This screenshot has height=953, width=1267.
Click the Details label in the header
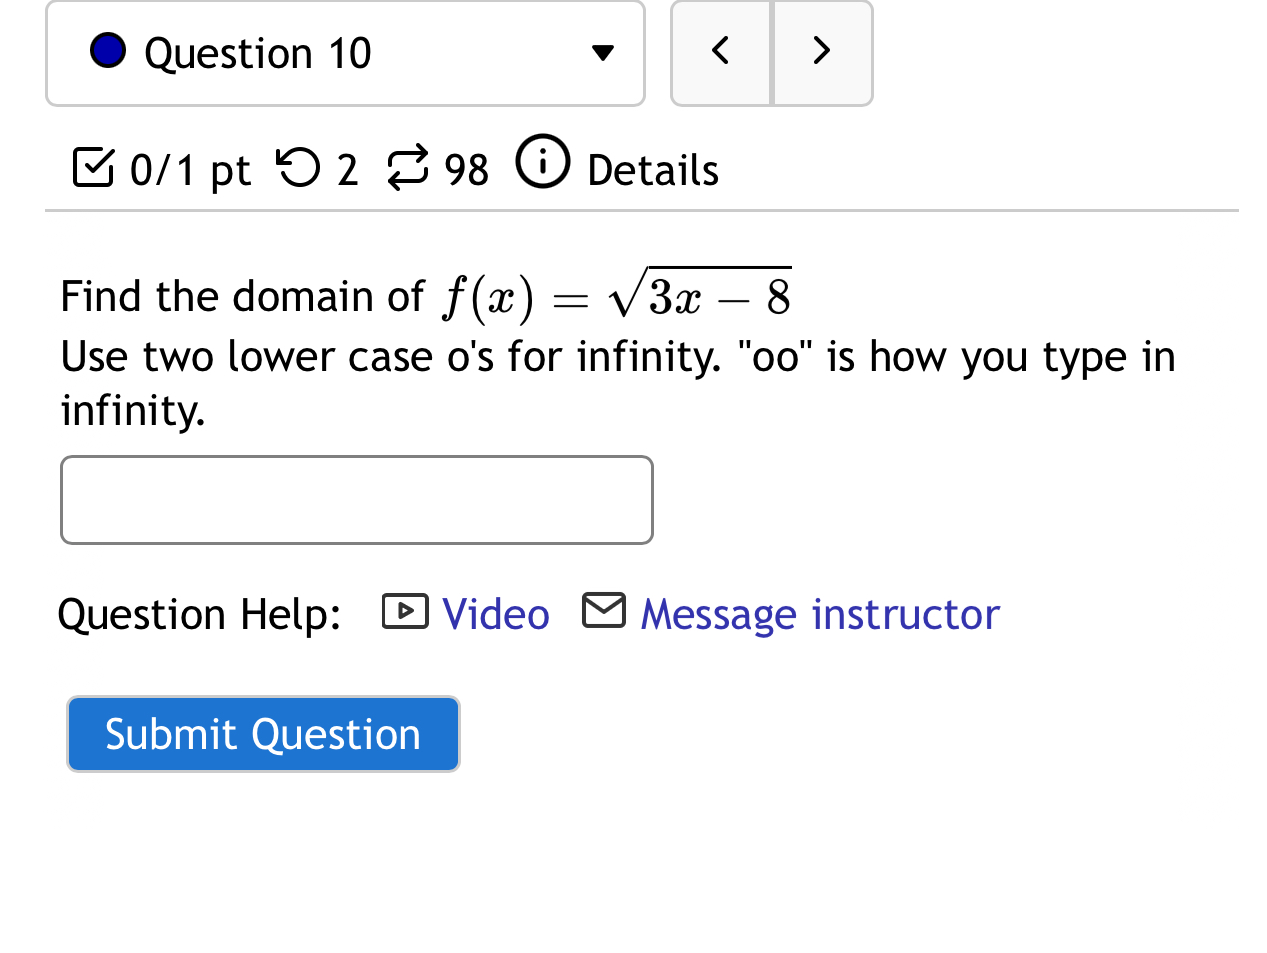[x=652, y=170]
